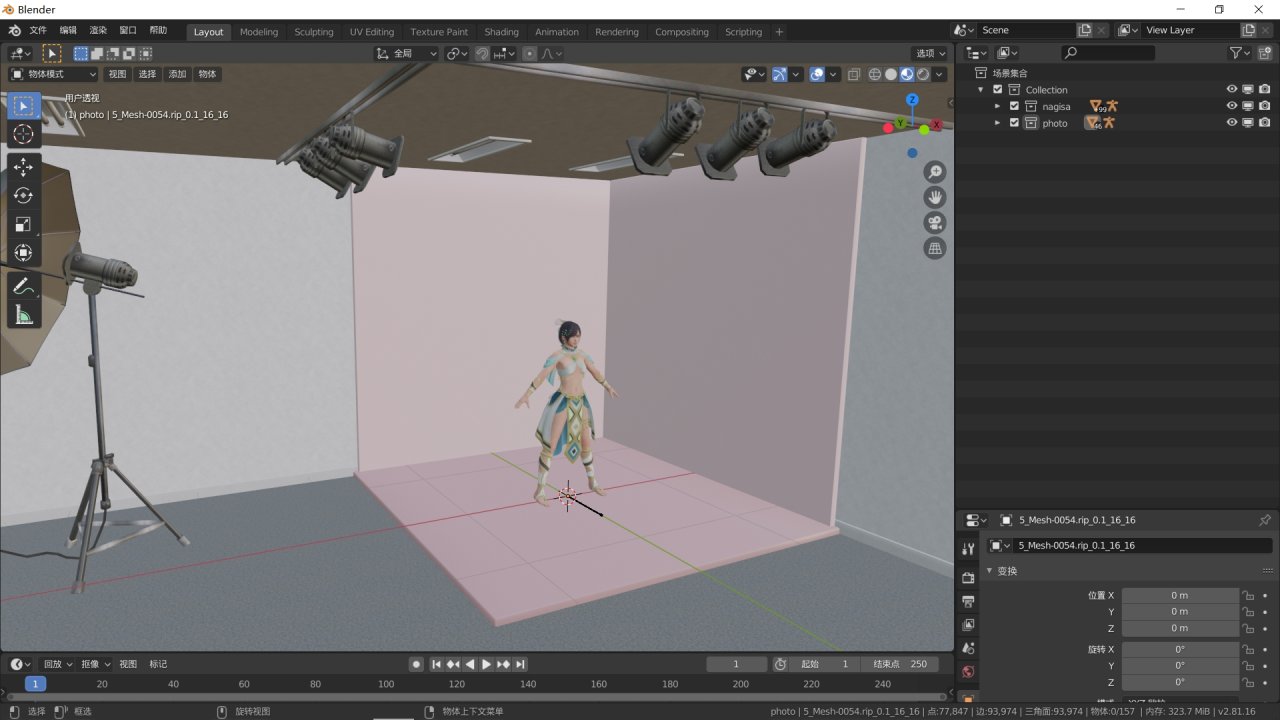Collapse the Collection tree row
The height and width of the screenshot is (720, 1280).
click(x=981, y=90)
